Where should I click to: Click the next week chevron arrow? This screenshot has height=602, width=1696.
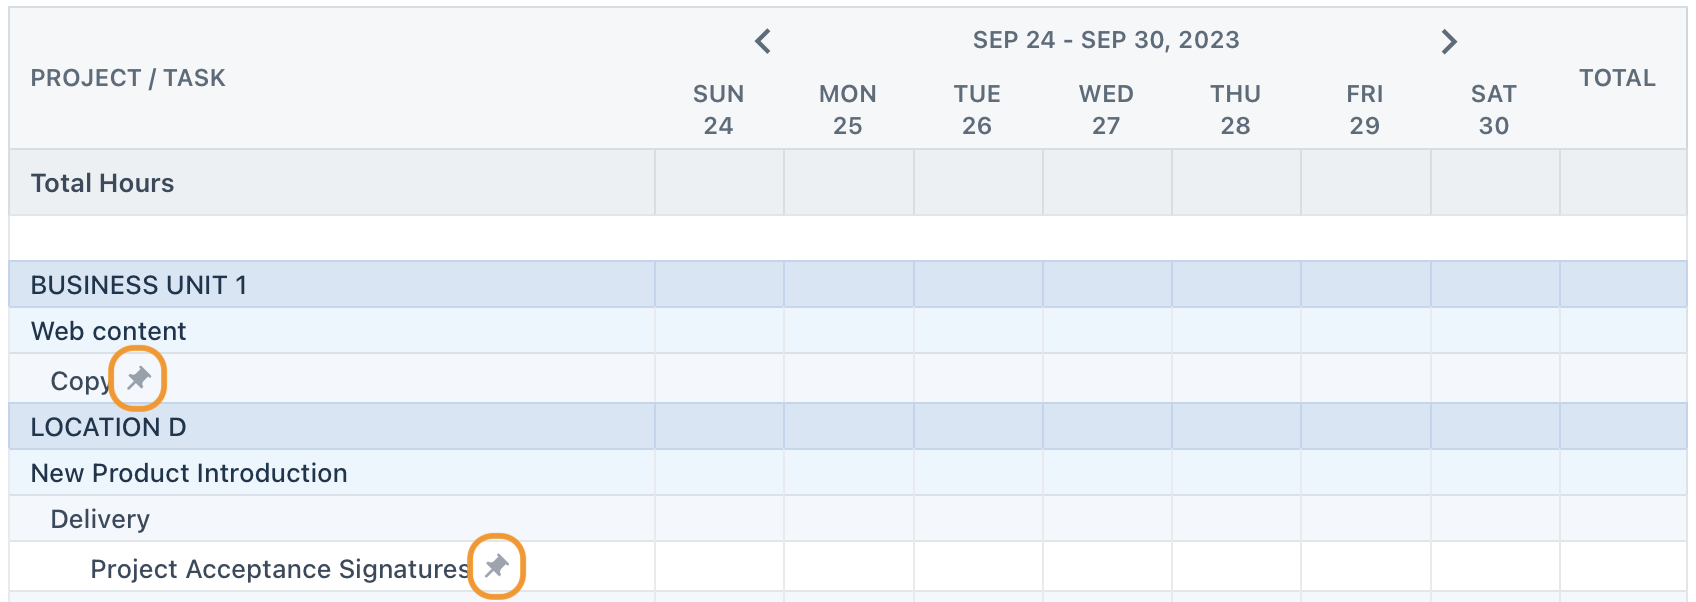pos(1448,41)
